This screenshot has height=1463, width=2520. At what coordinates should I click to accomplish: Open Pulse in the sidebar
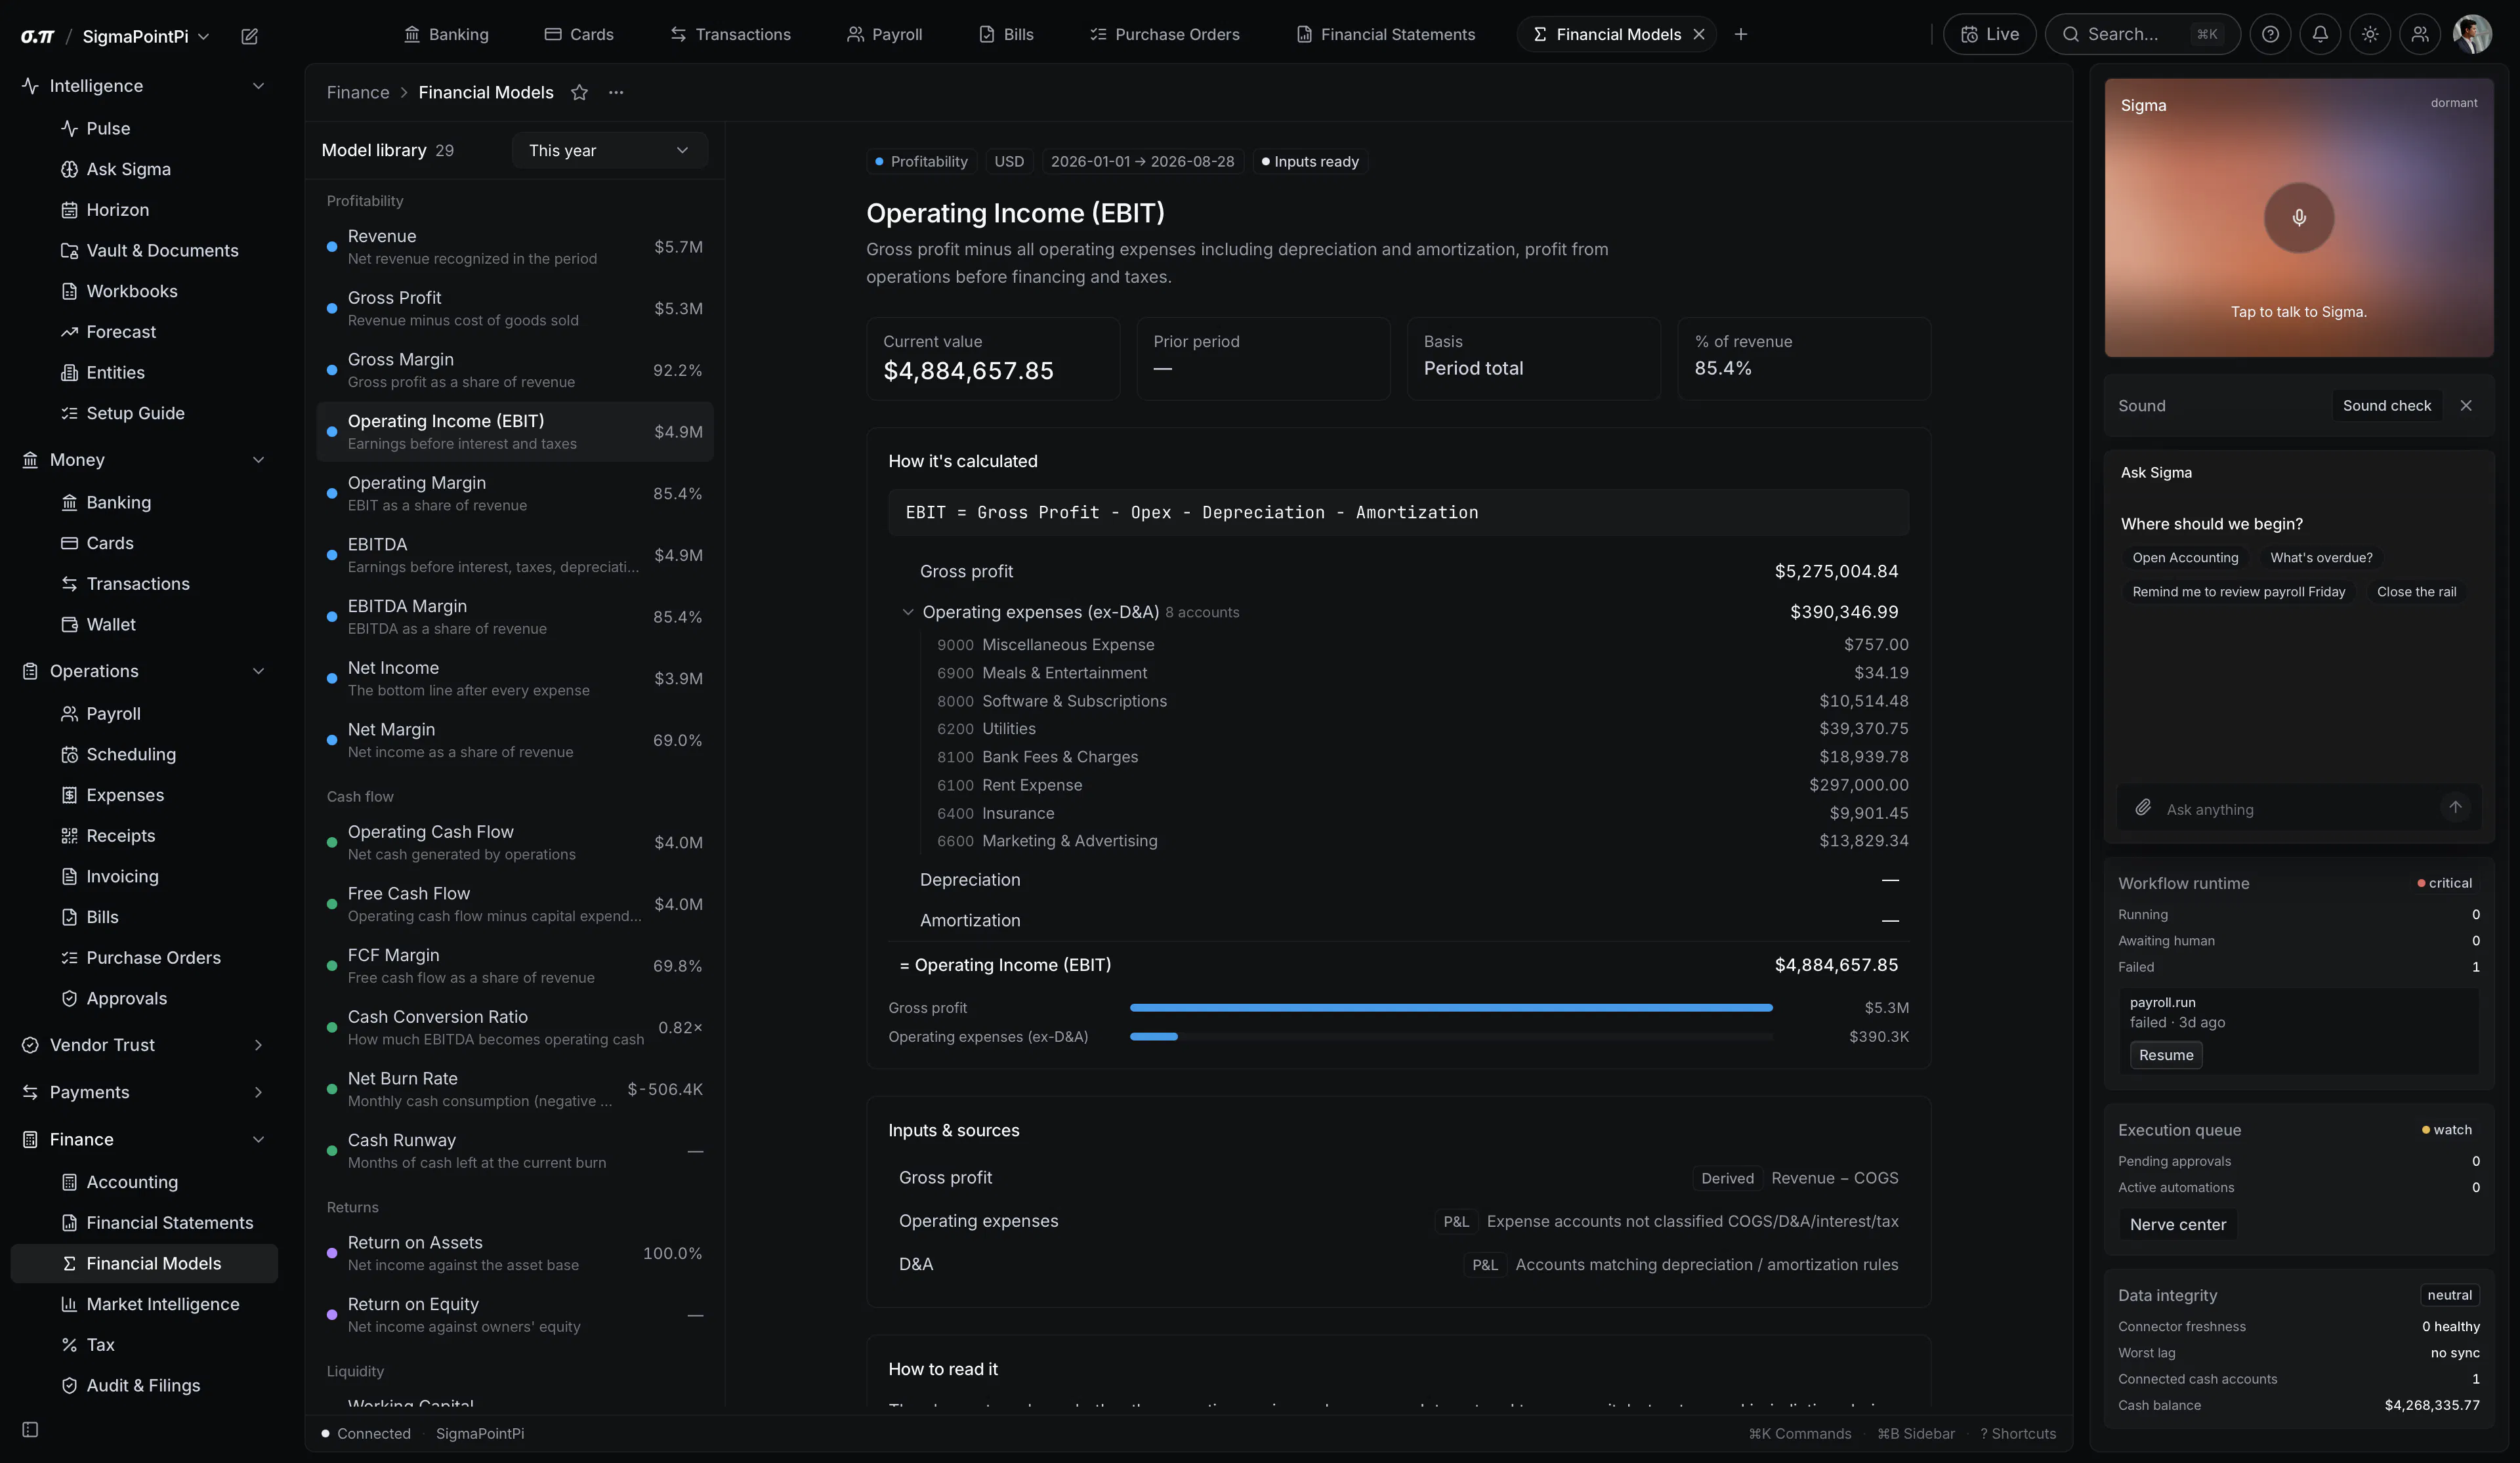pyautogui.click(x=145, y=128)
